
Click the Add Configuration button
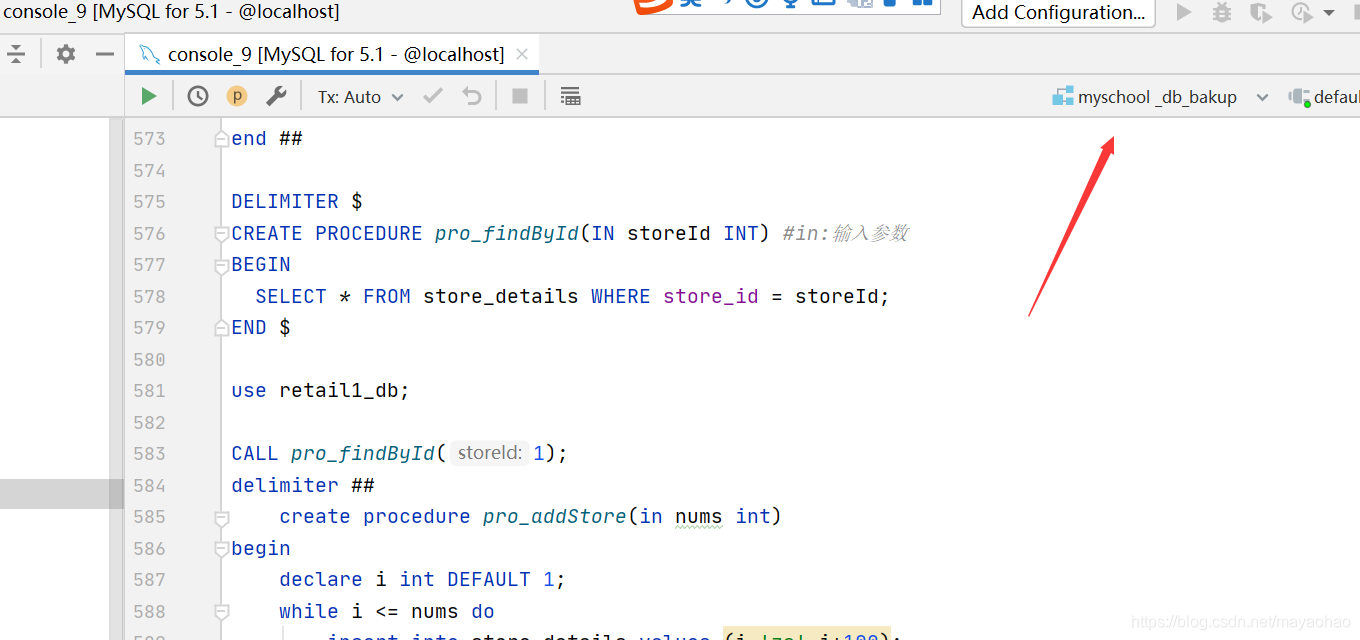(x=1057, y=13)
